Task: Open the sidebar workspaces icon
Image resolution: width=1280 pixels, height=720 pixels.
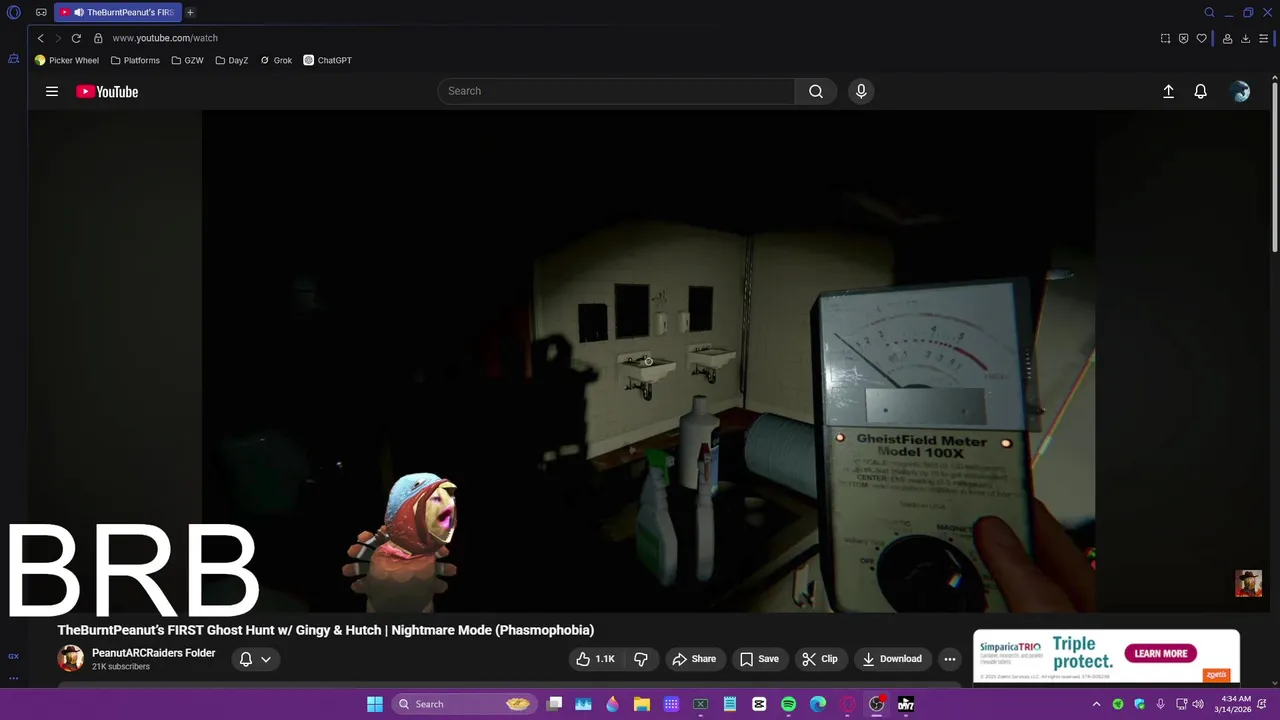Action: [13, 59]
